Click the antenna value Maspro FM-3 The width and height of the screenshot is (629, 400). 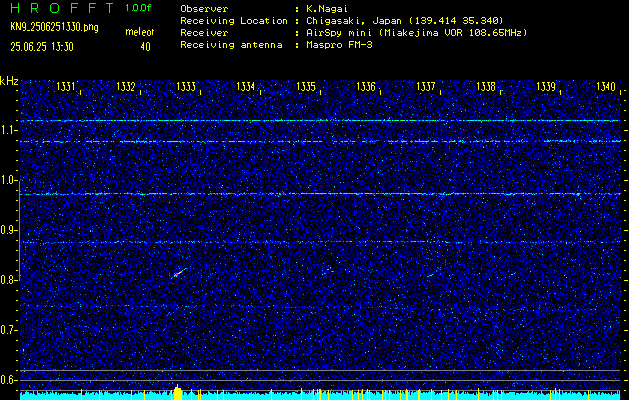[339, 45]
